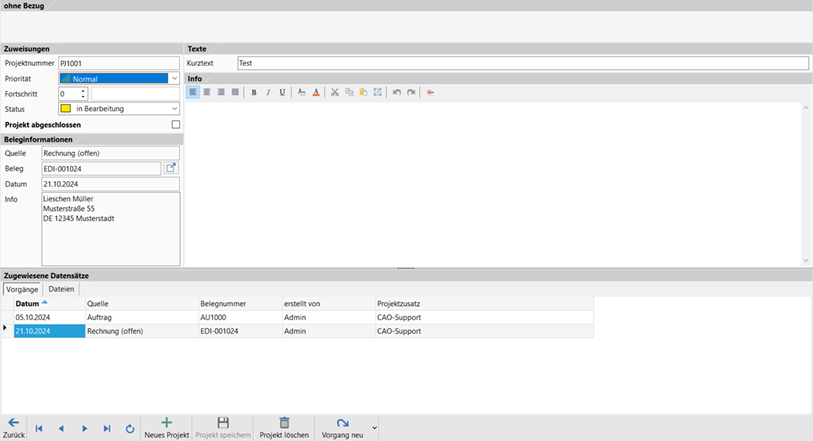Select the AU1000 Belegnummer cell
The width and height of the screenshot is (813, 441).
coord(241,317)
